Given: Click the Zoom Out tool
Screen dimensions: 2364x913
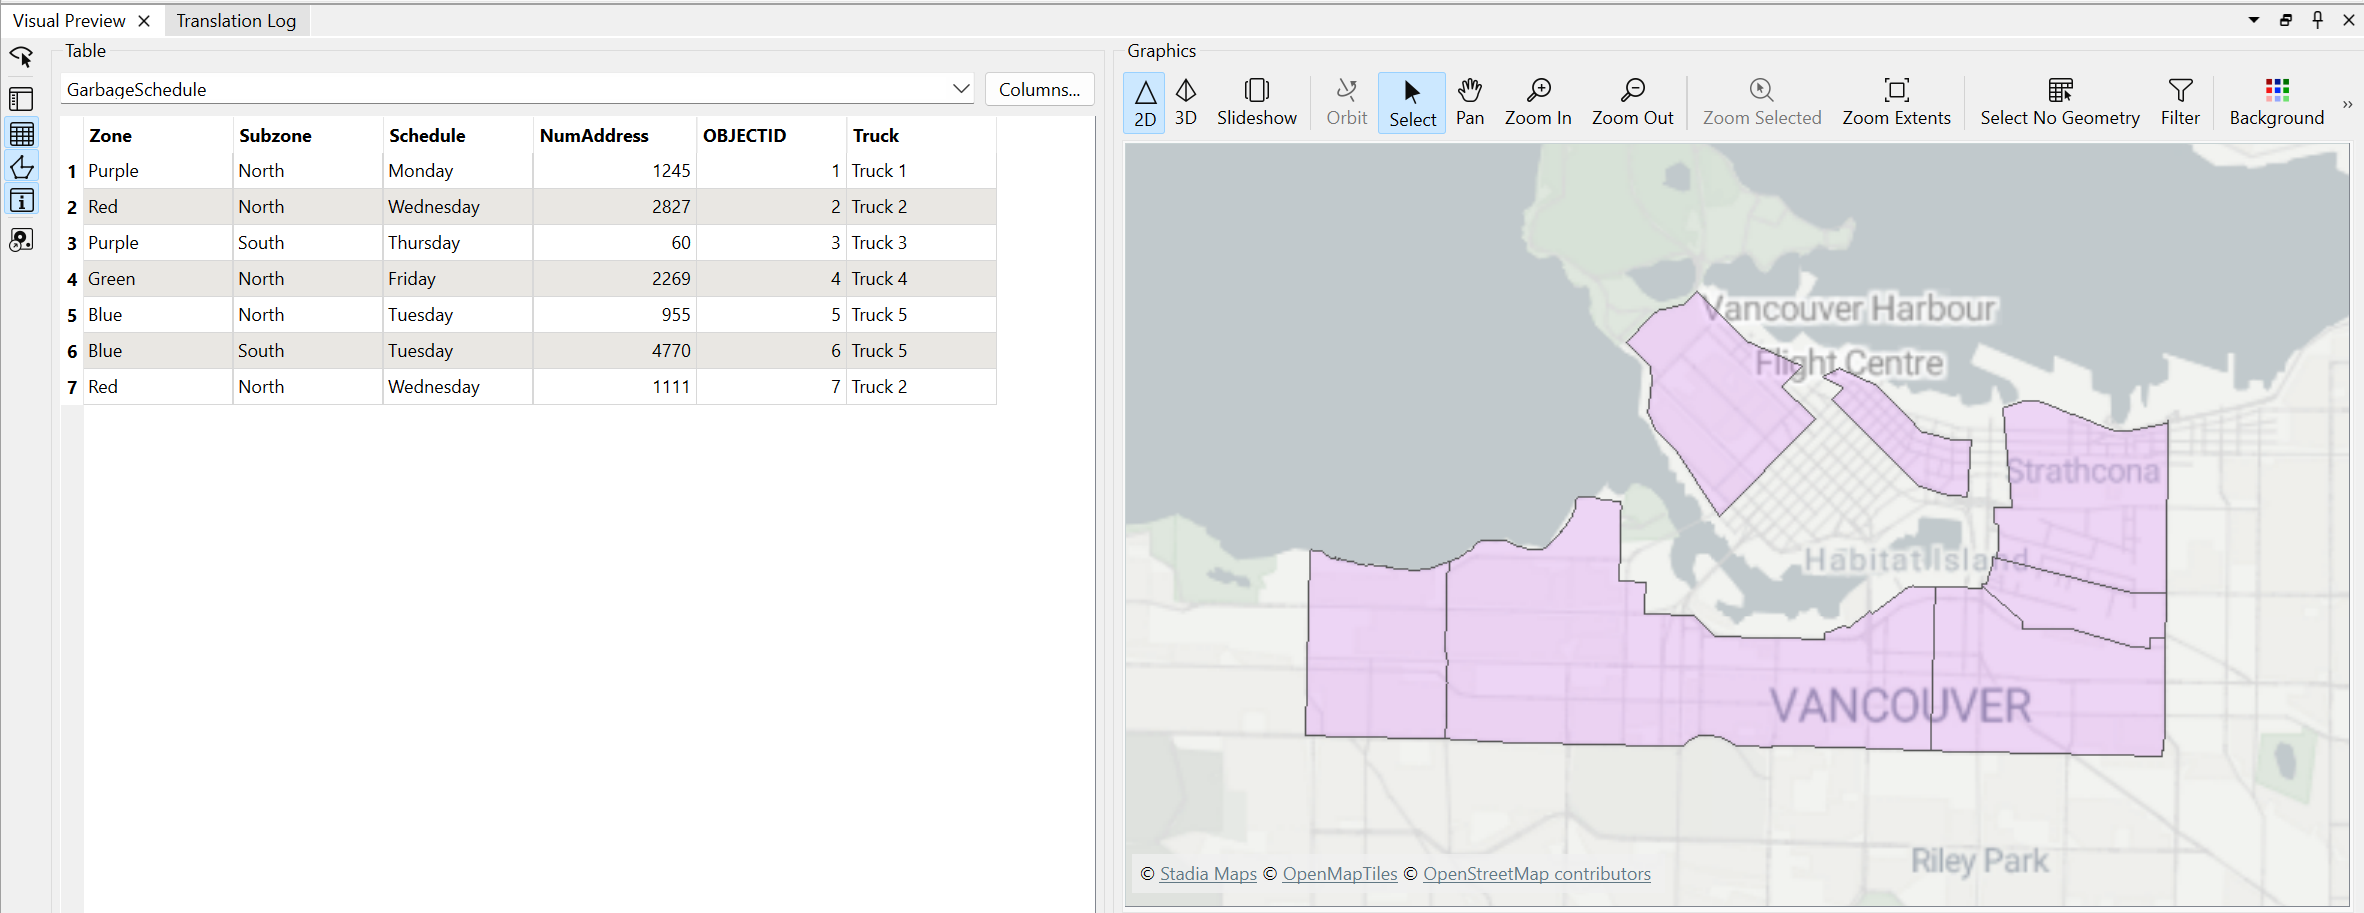Looking at the screenshot, I should pyautogui.click(x=1631, y=102).
